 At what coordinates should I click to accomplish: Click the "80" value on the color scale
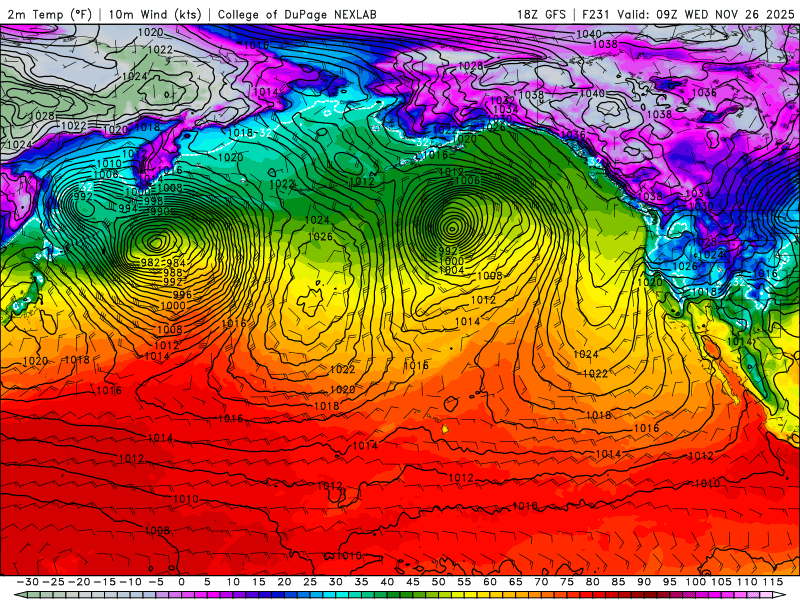(592, 582)
